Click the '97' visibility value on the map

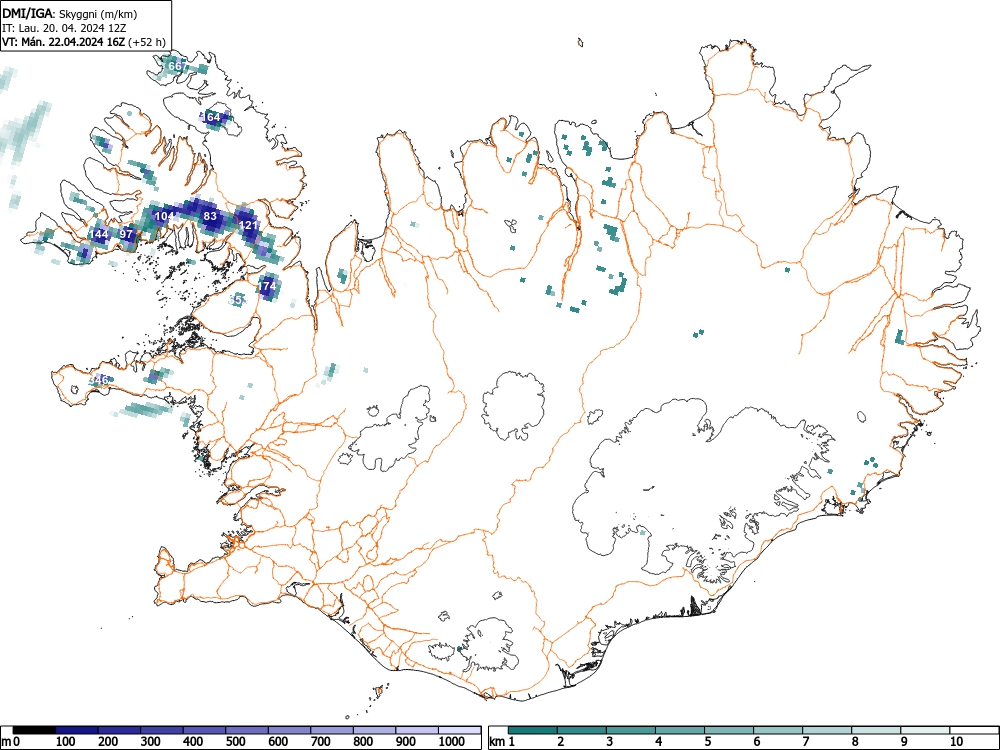(x=126, y=234)
